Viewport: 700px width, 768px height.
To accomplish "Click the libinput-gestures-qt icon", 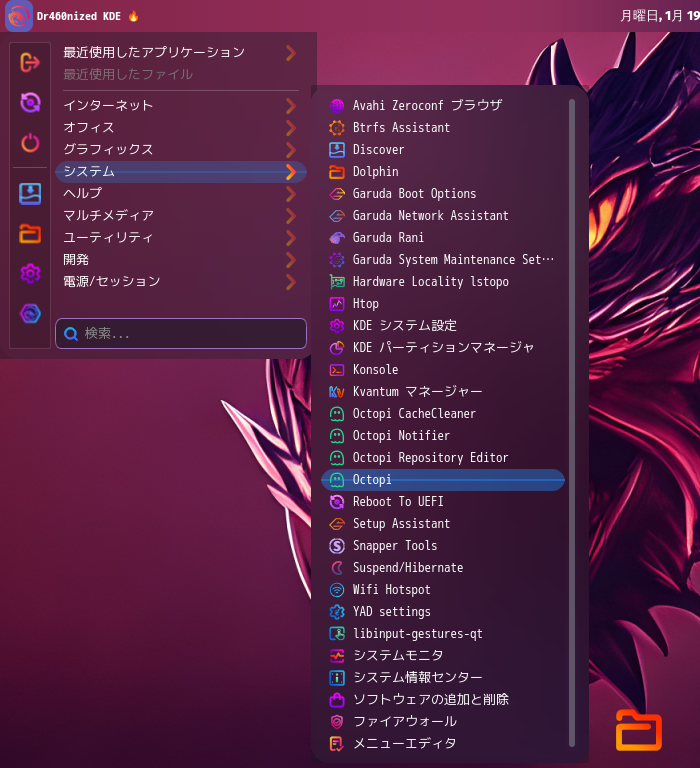I will point(337,633).
